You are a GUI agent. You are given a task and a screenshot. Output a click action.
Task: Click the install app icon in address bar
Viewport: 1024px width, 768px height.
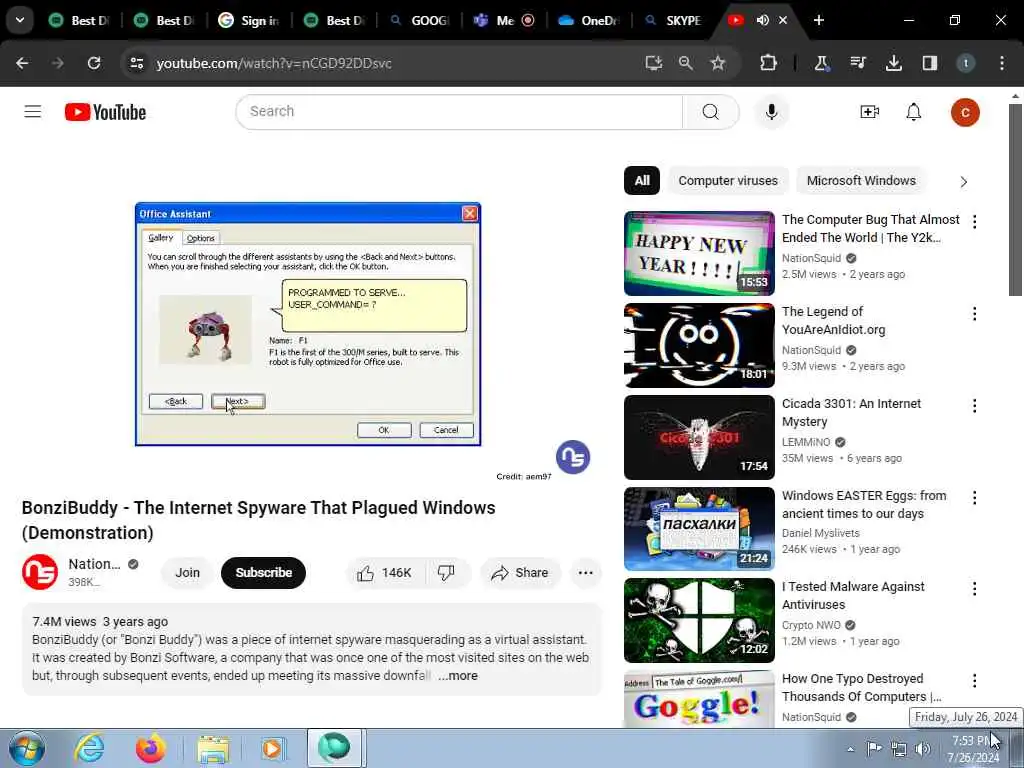click(654, 63)
